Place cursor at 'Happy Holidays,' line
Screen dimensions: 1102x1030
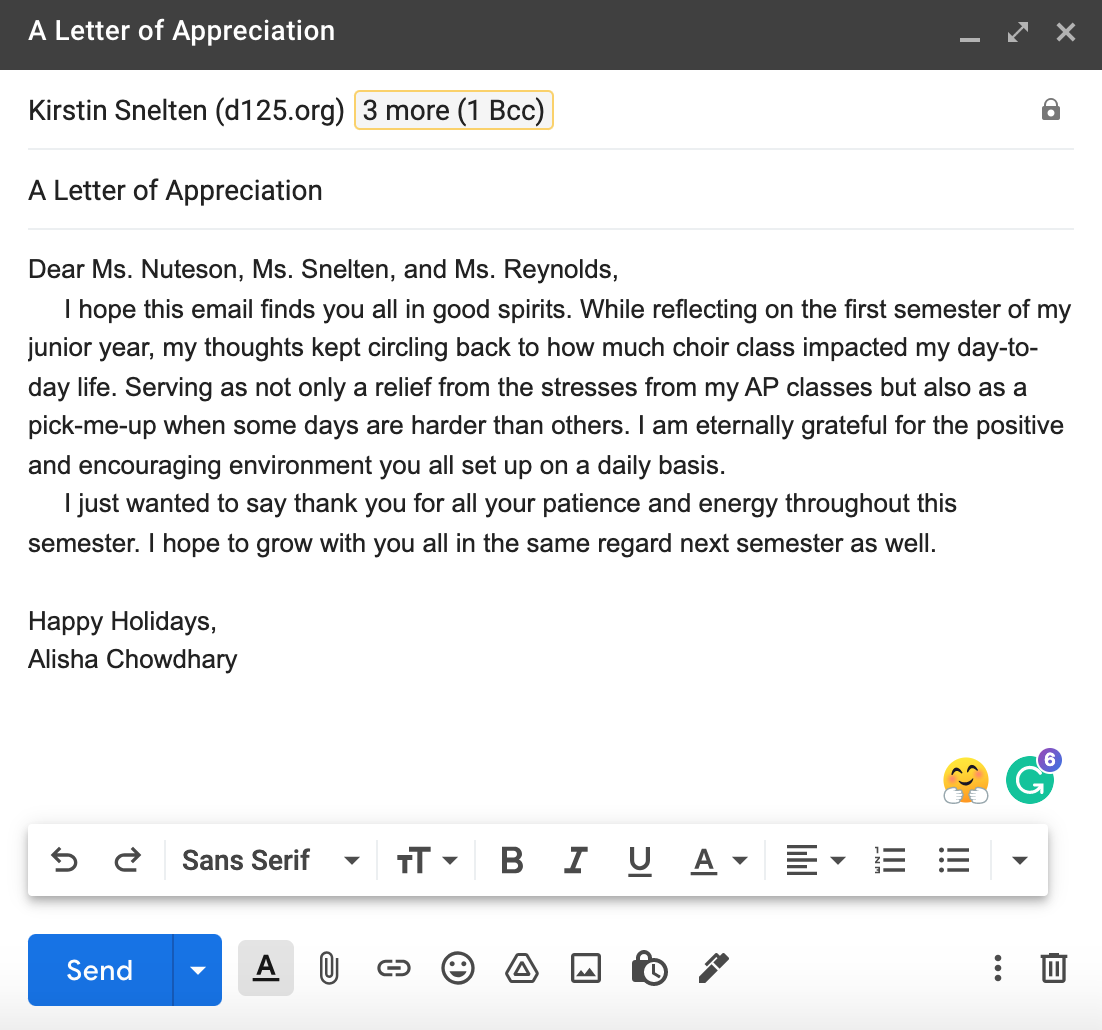tap(122, 622)
